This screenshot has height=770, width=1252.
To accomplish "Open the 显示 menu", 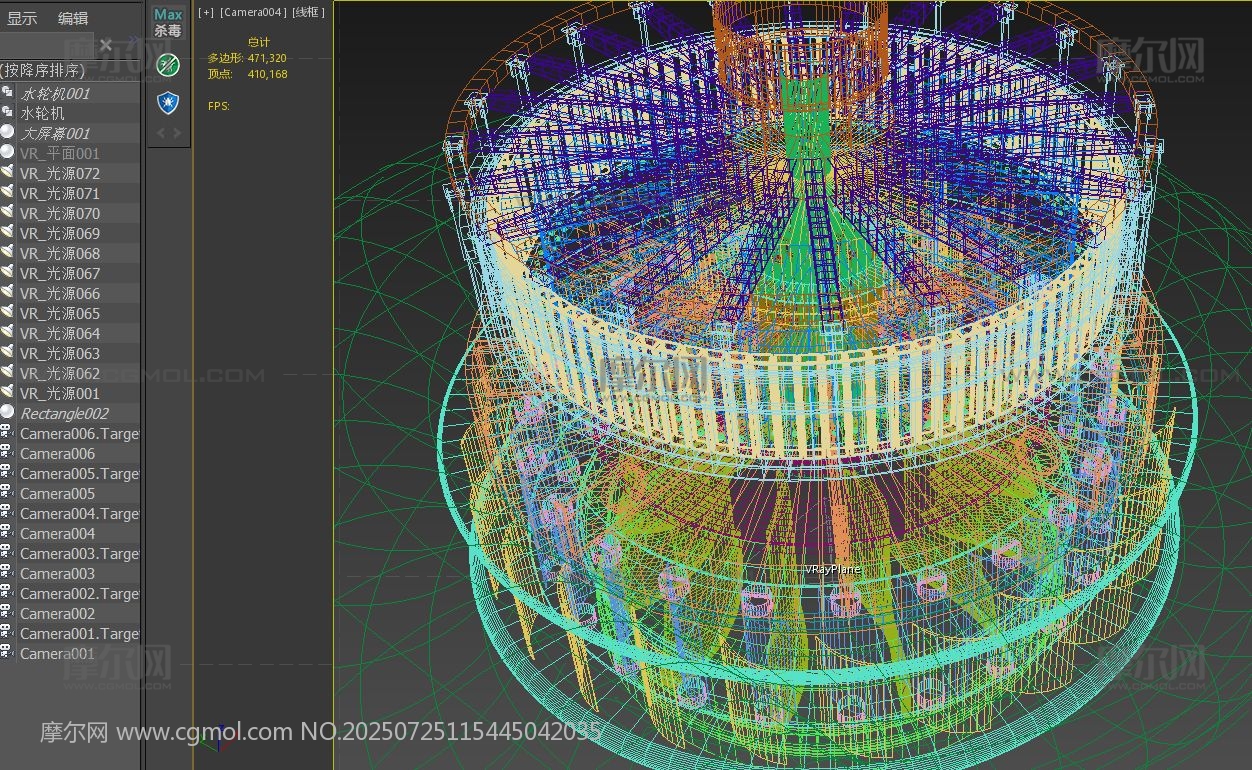I will 22,18.
